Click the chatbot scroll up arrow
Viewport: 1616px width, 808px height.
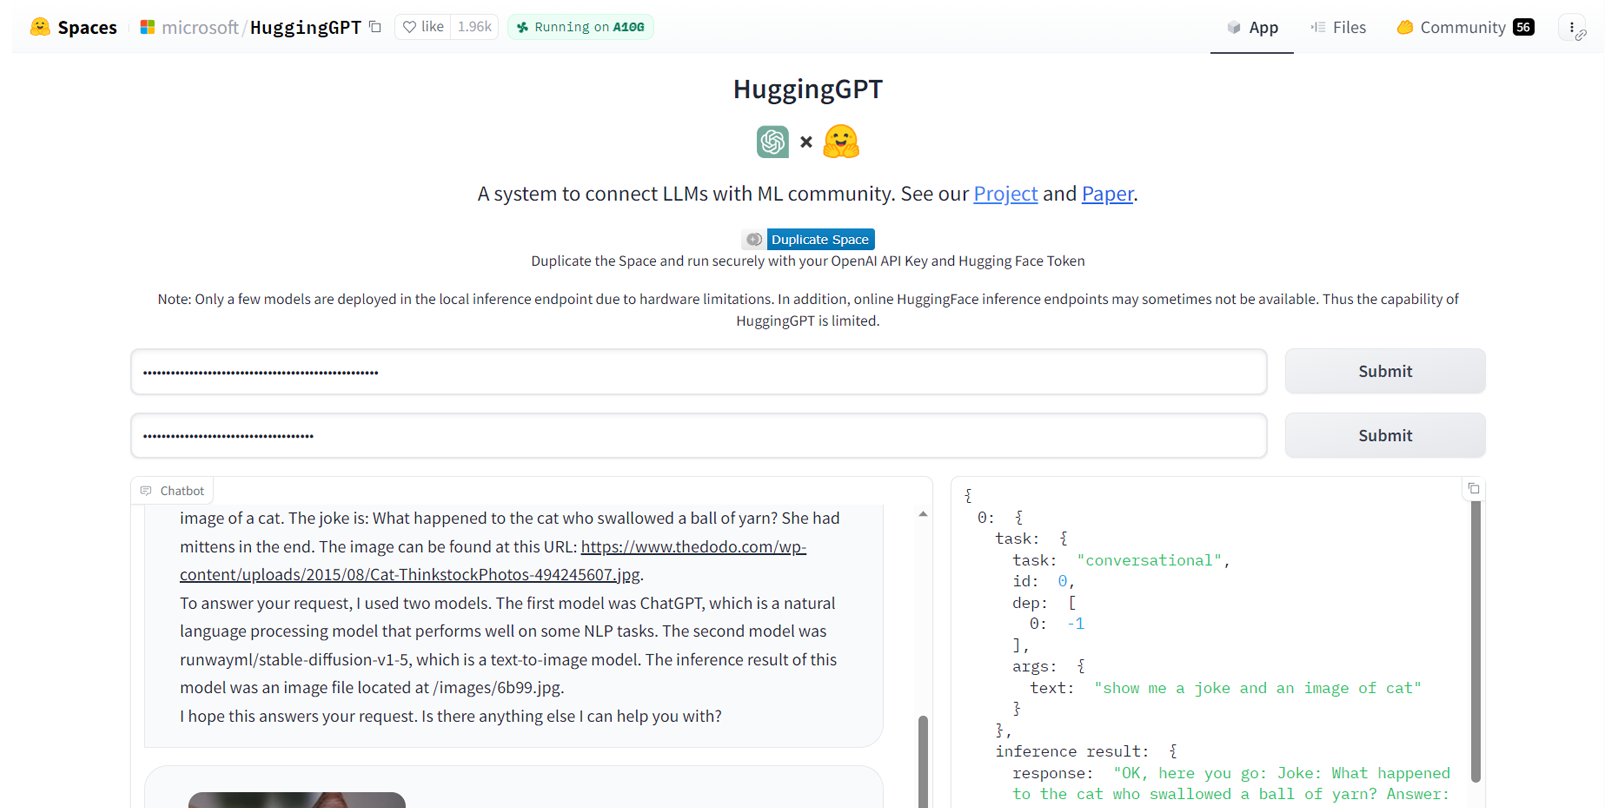(923, 514)
